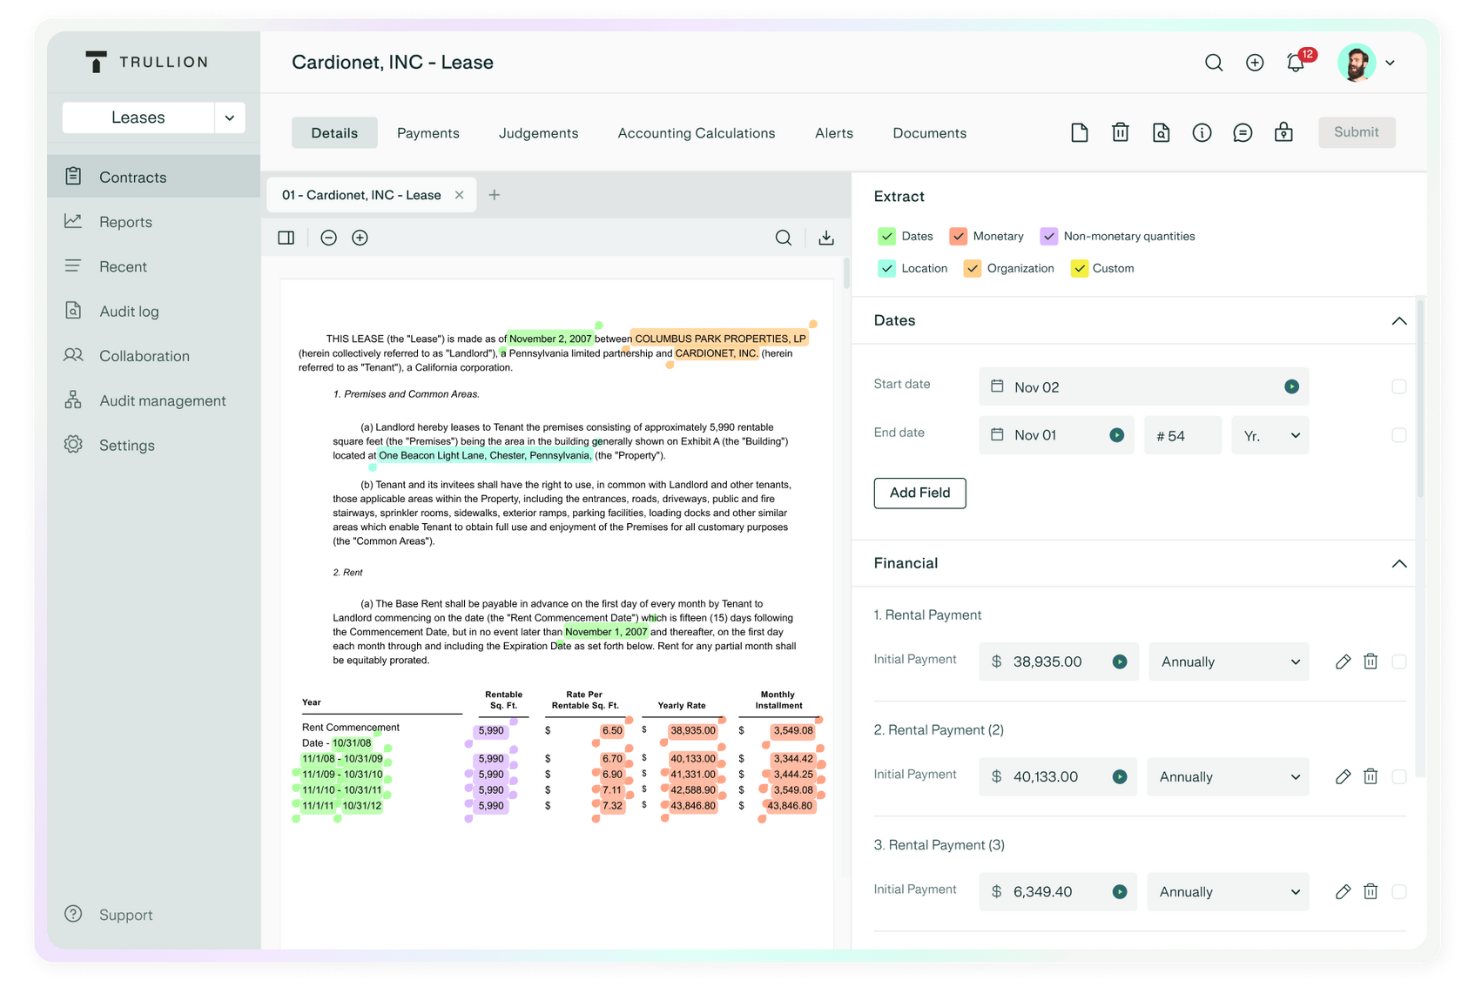Open the Alerts tab

[x=834, y=133]
